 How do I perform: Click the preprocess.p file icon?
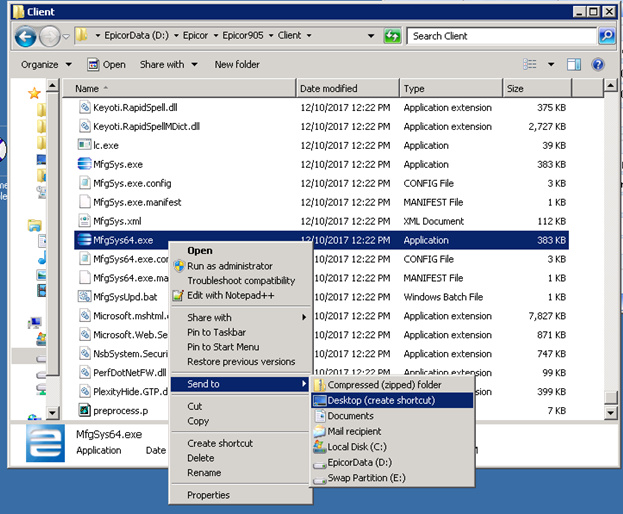(x=84, y=410)
